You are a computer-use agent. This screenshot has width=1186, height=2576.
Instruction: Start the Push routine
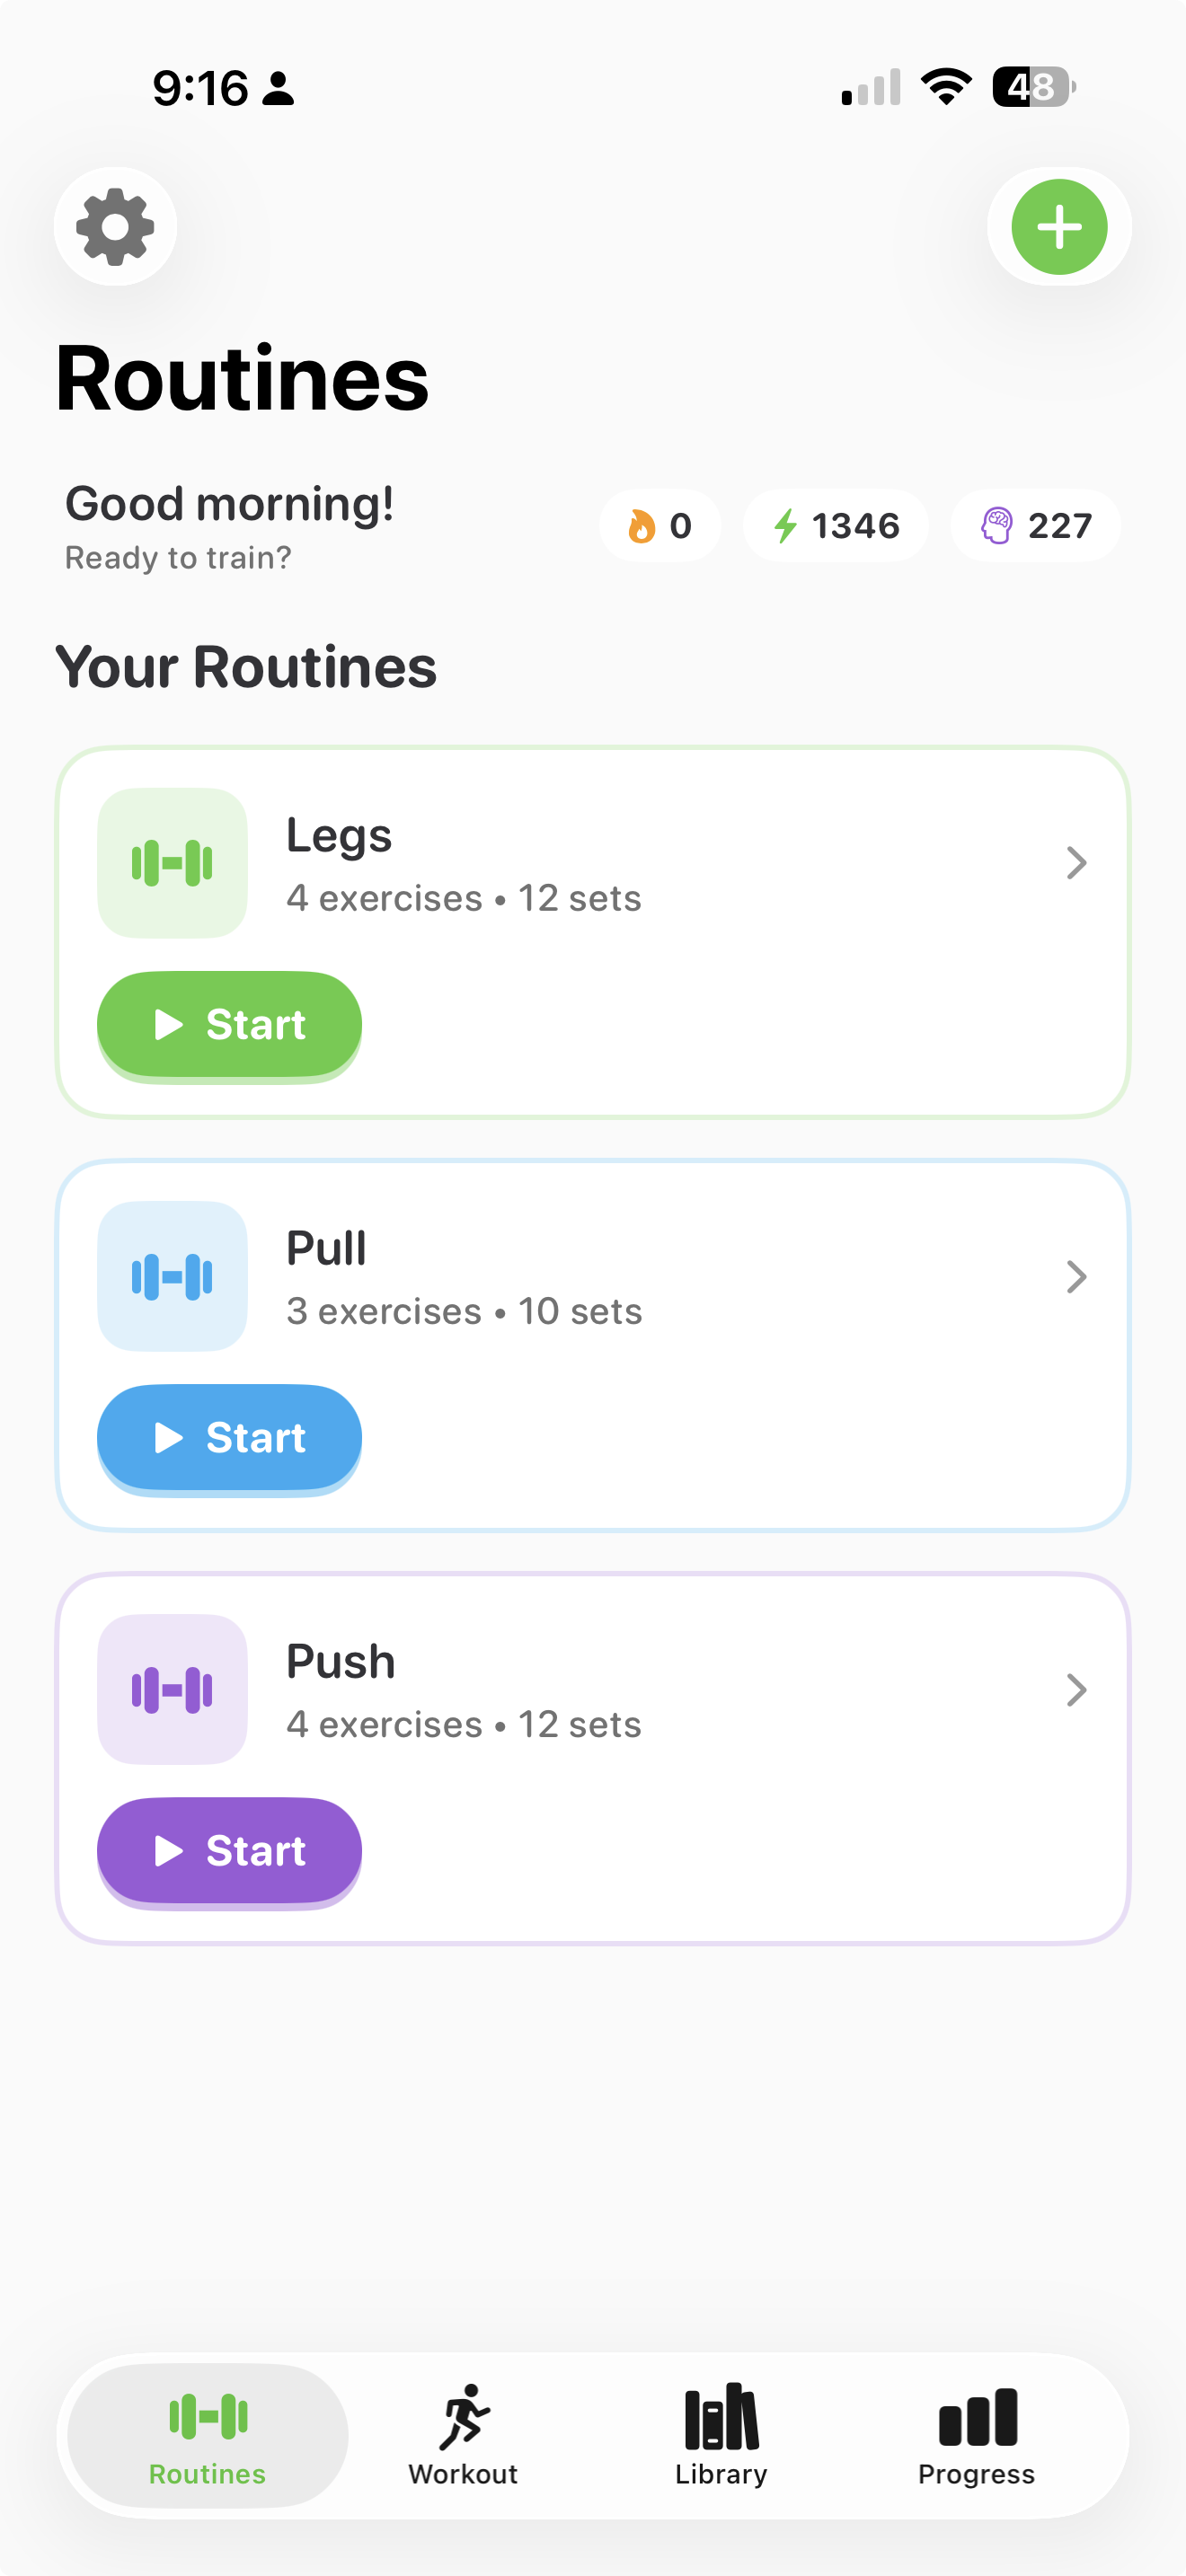[x=229, y=1850]
